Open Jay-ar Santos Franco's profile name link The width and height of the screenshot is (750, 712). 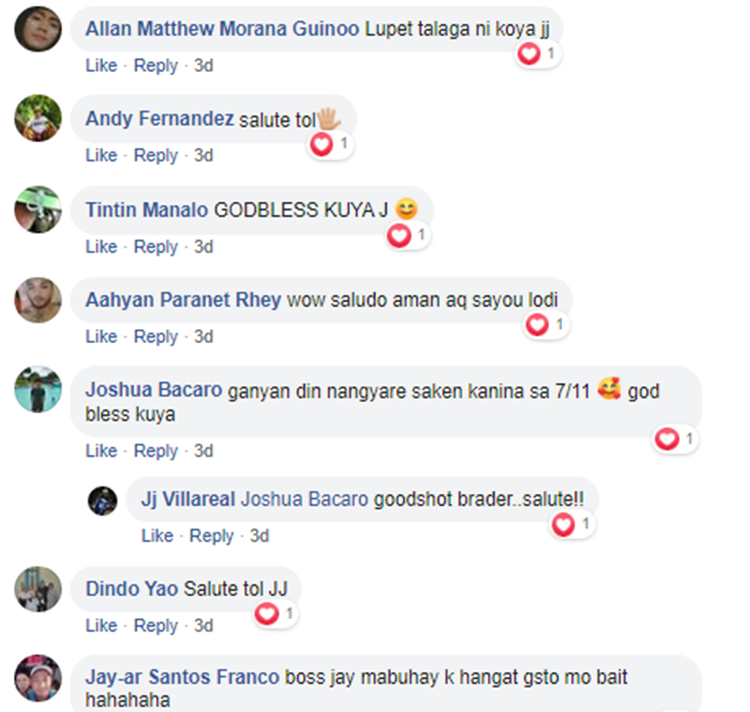tap(182, 677)
